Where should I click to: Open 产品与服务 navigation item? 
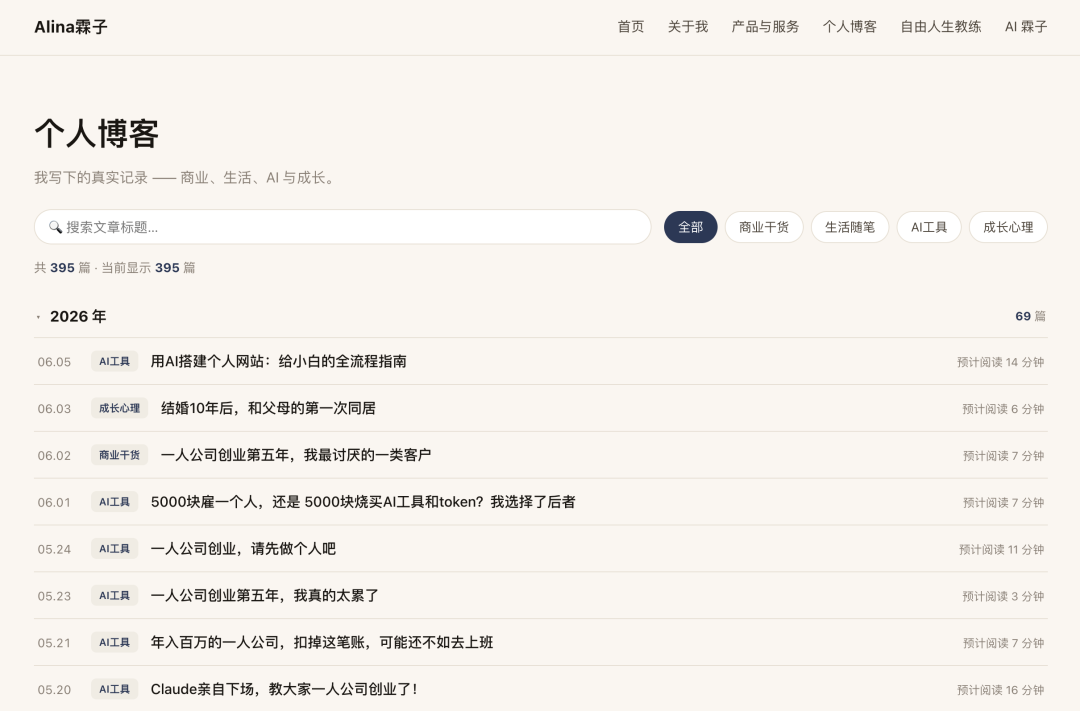tap(765, 27)
